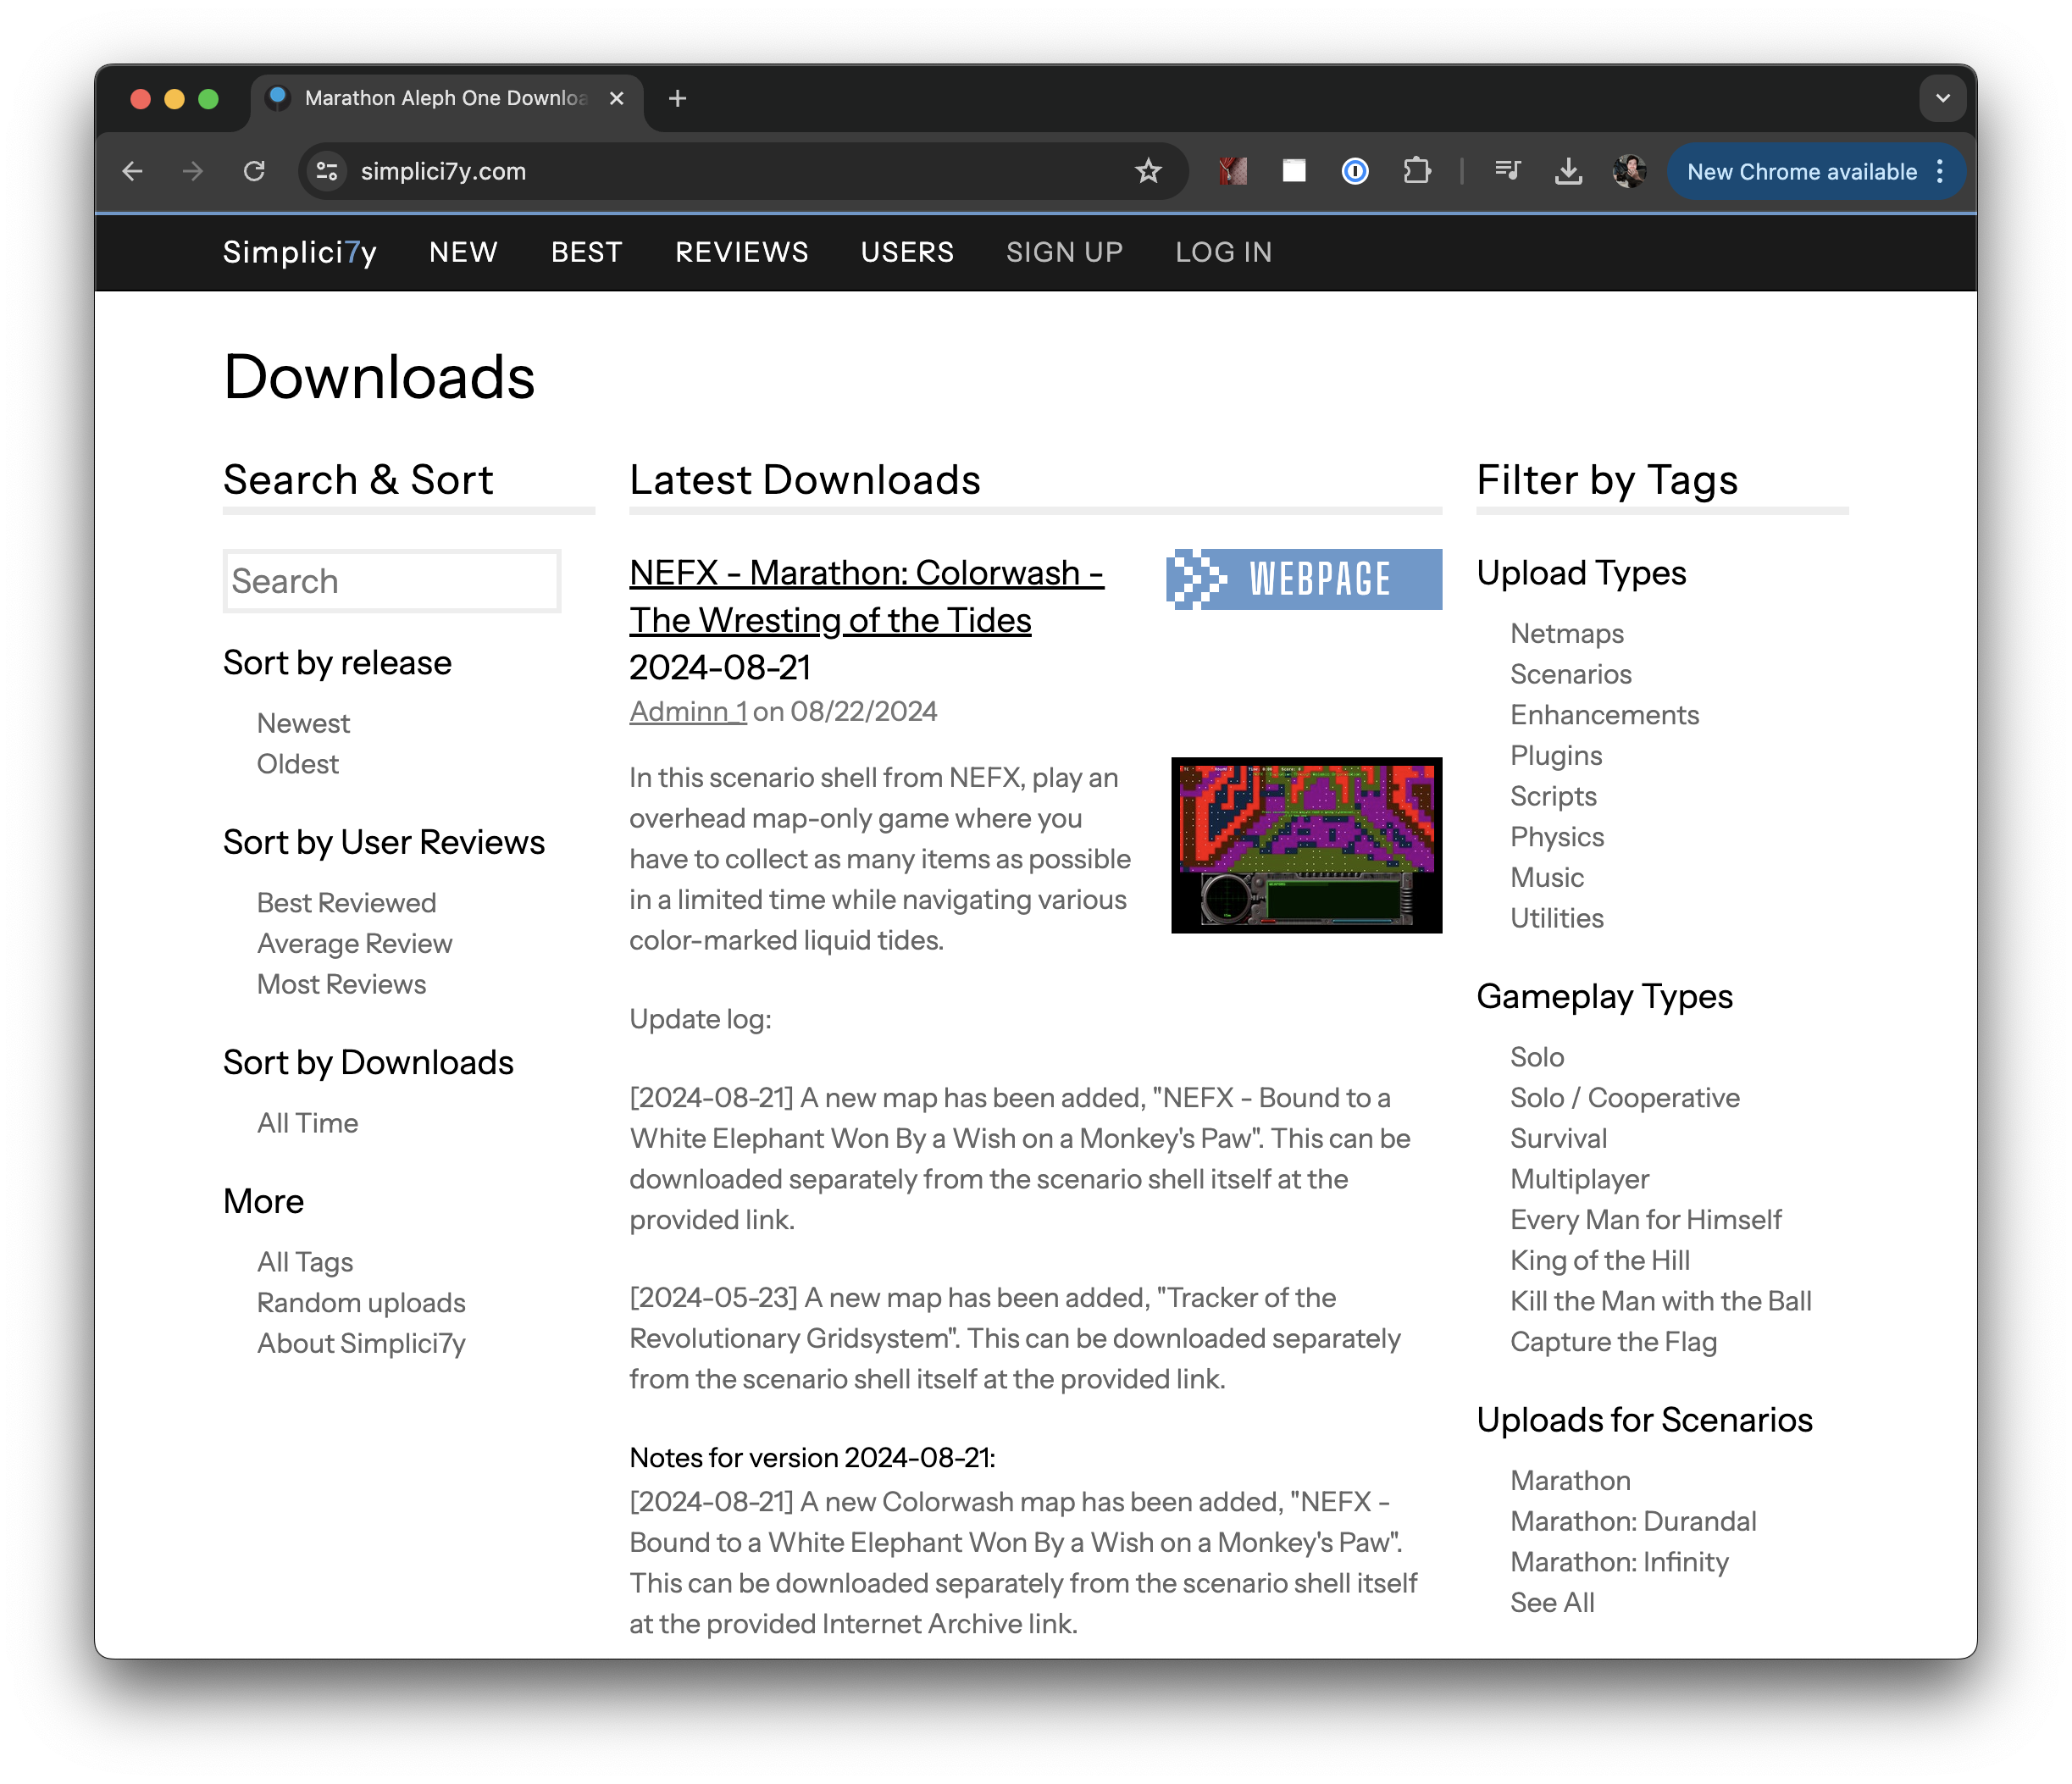Screen dimensions: 2072x1784
Task: Sort by Most Reviews
Action: [341, 984]
